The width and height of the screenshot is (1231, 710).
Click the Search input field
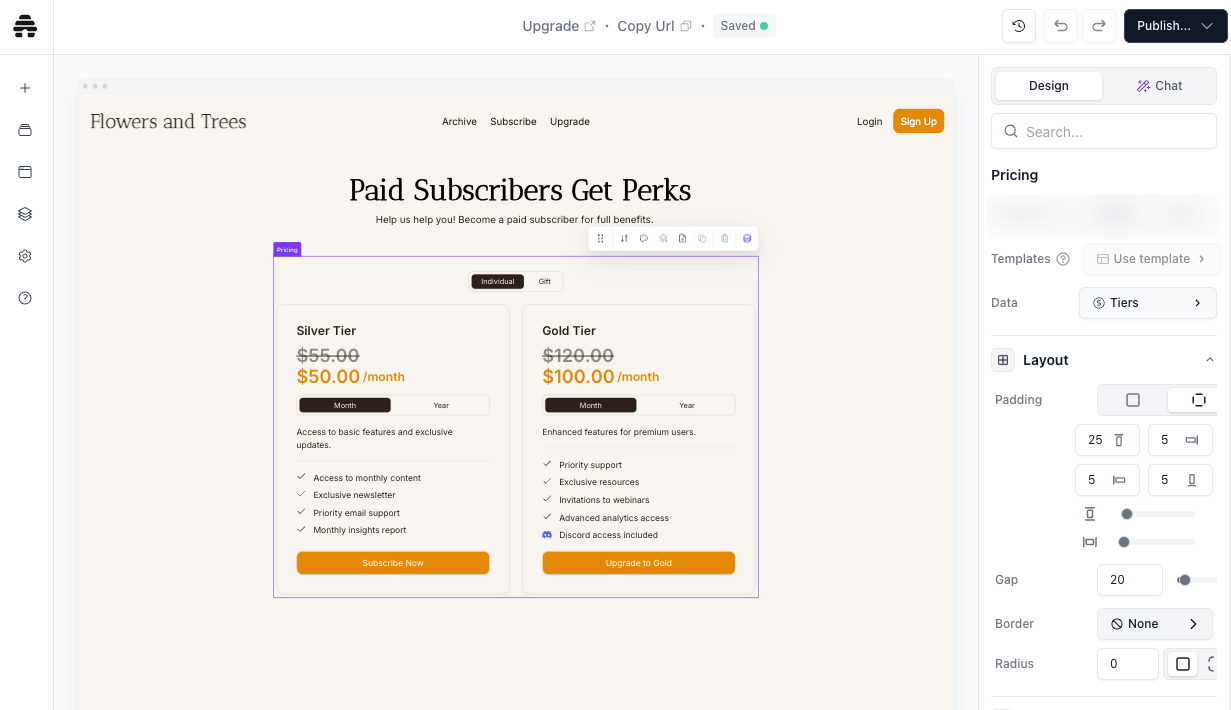[1103, 132]
